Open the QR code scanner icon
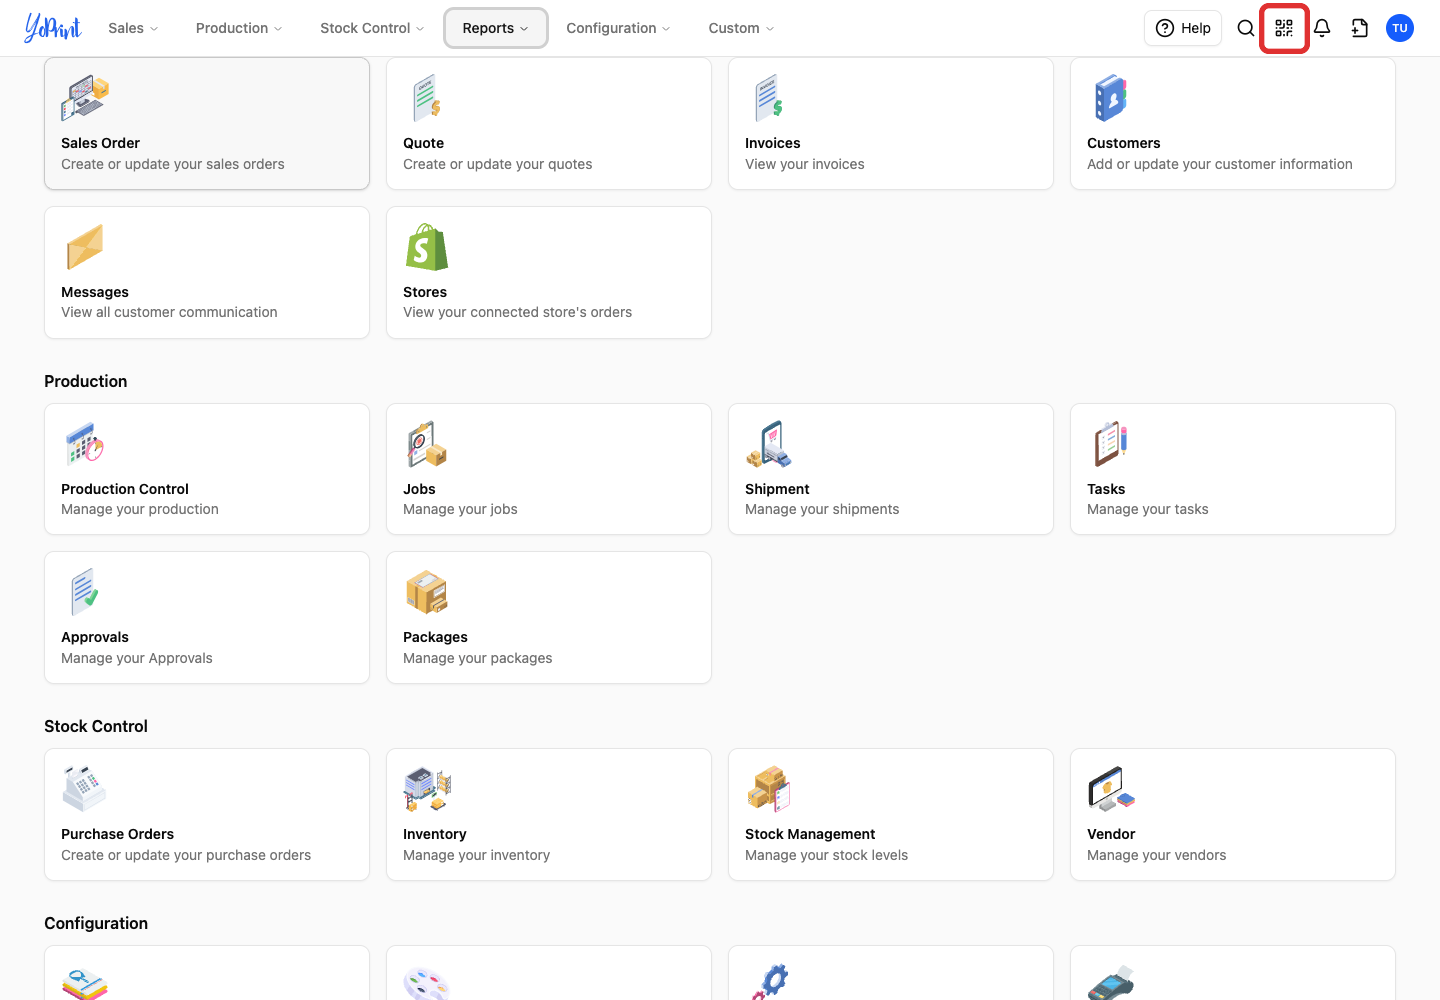 [1284, 28]
